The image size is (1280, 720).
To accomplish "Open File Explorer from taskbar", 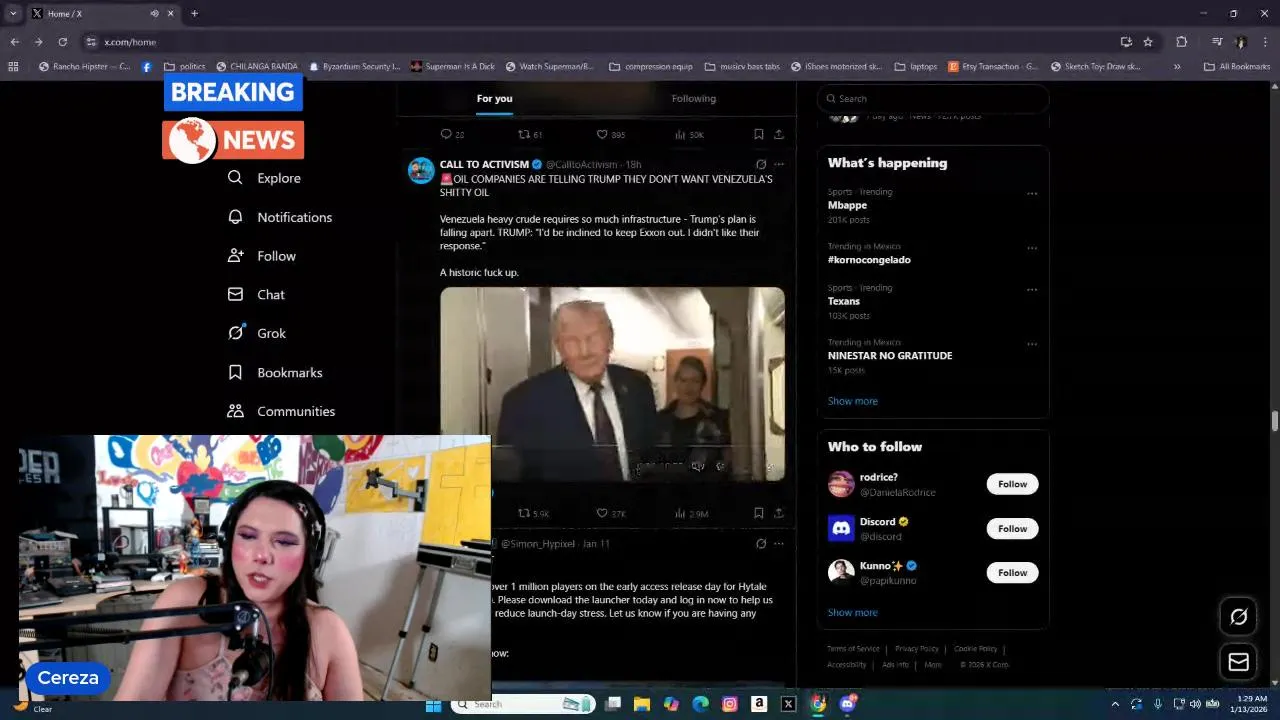I will [x=642, y=704].
